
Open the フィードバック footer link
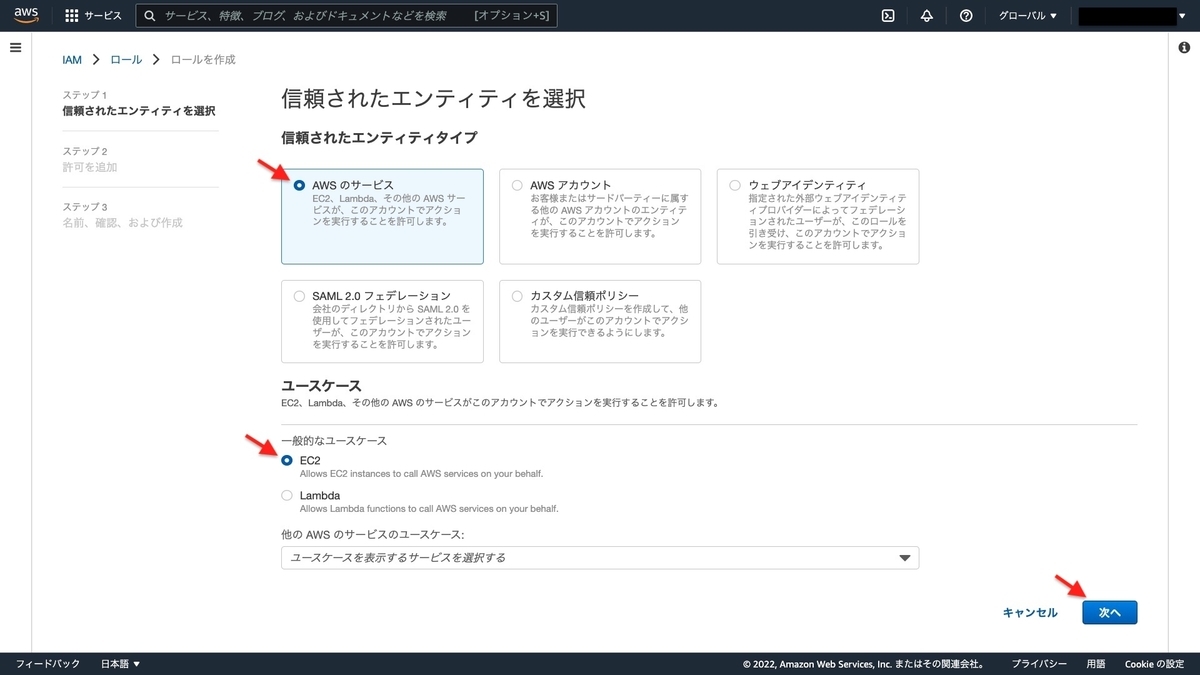tap(48, 664)
